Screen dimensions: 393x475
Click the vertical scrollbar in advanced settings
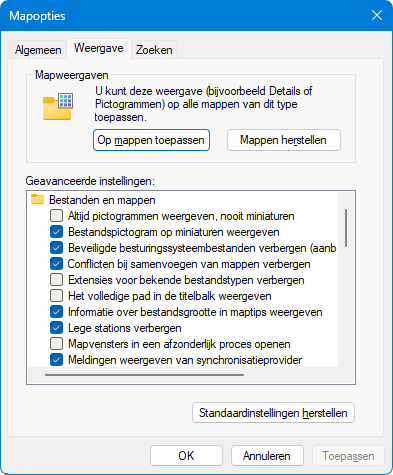[346, 228]
